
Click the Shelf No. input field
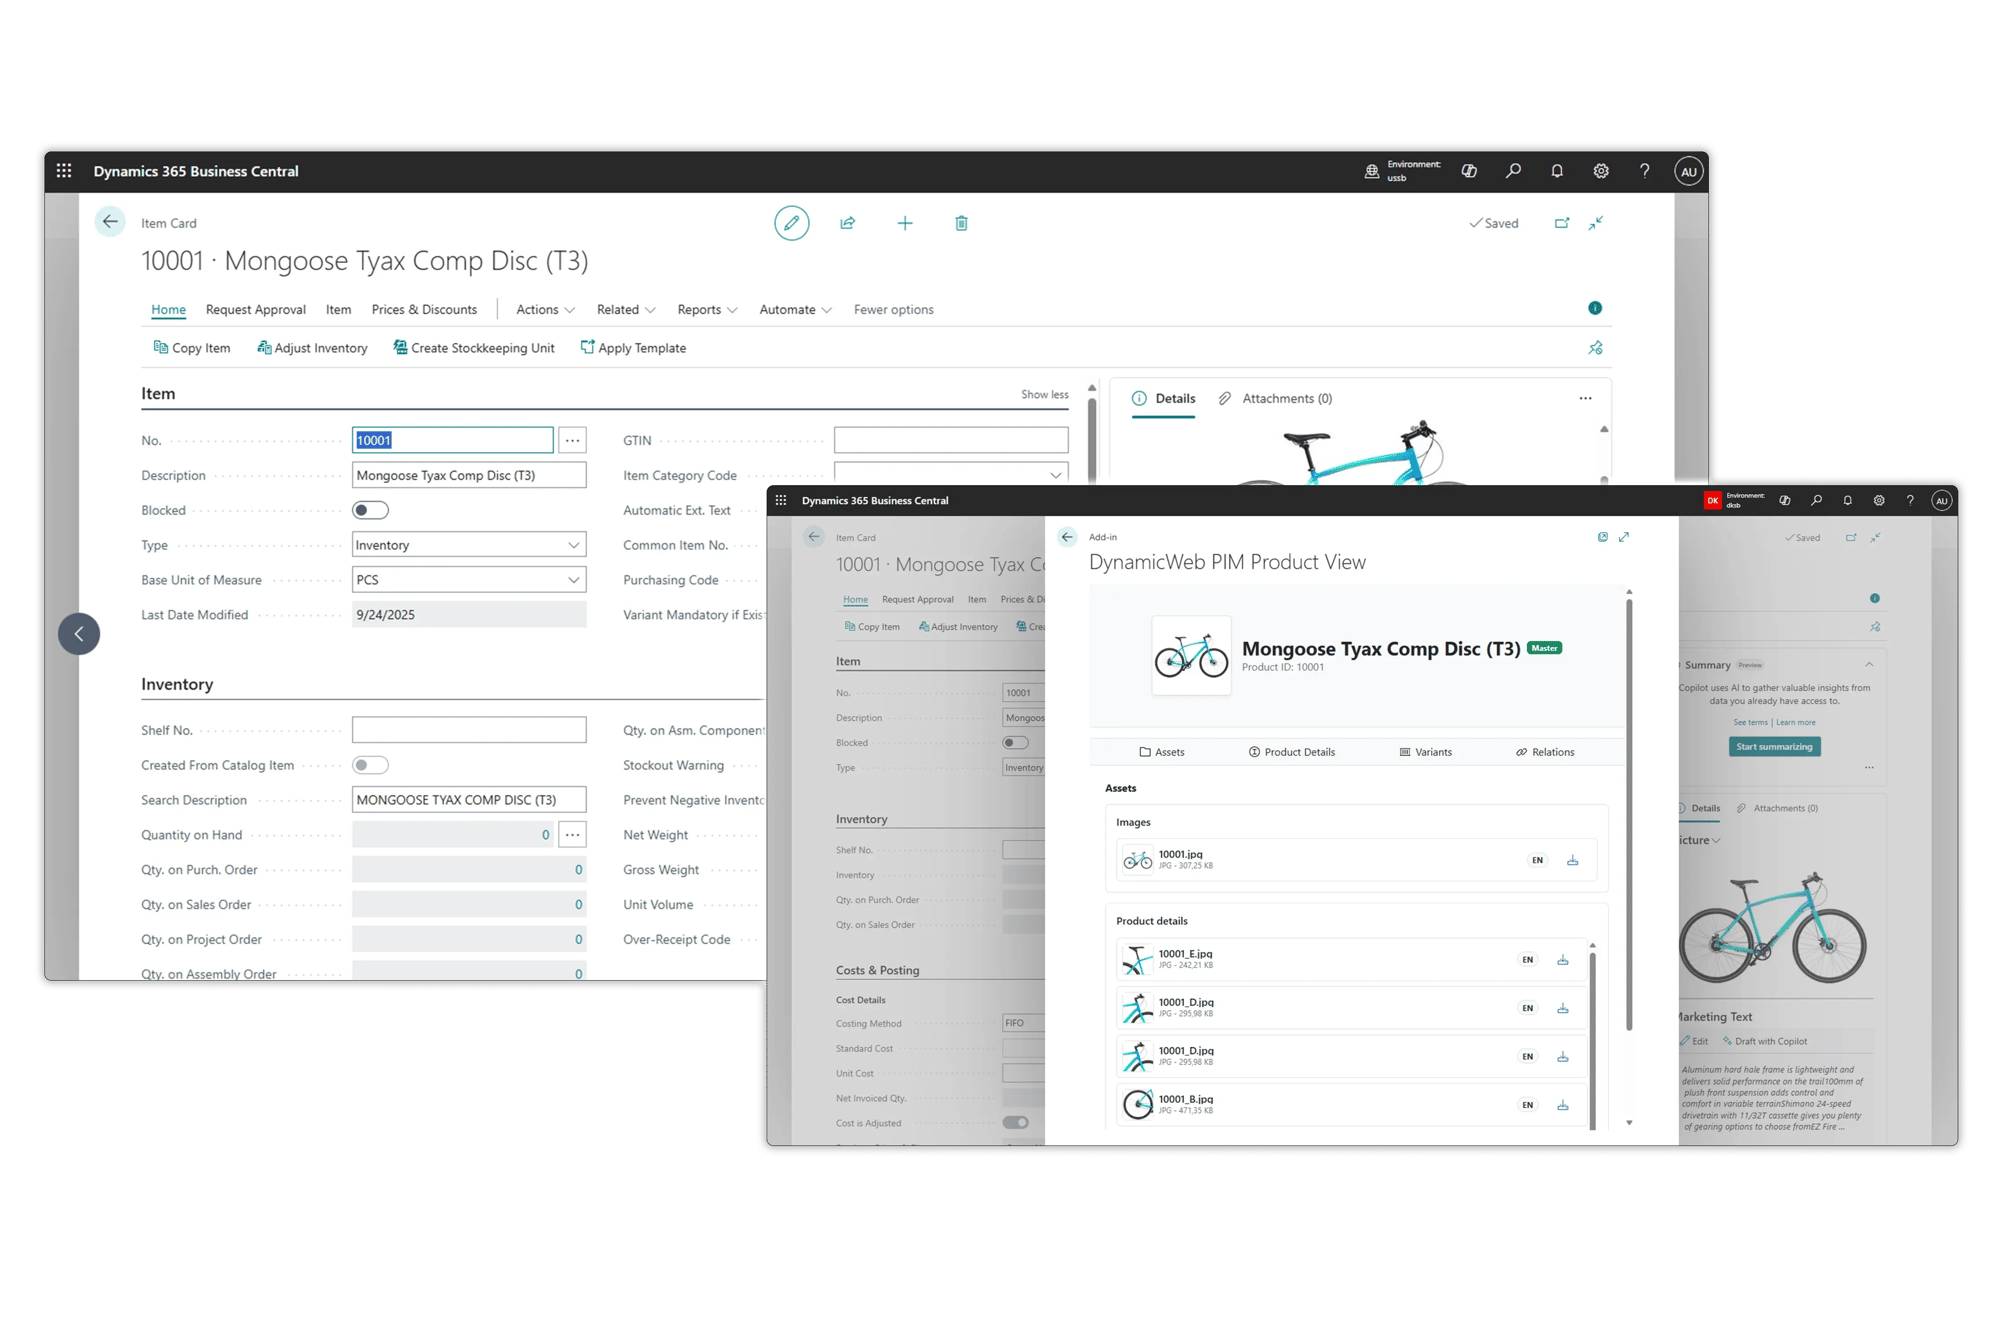click(468, 730)
